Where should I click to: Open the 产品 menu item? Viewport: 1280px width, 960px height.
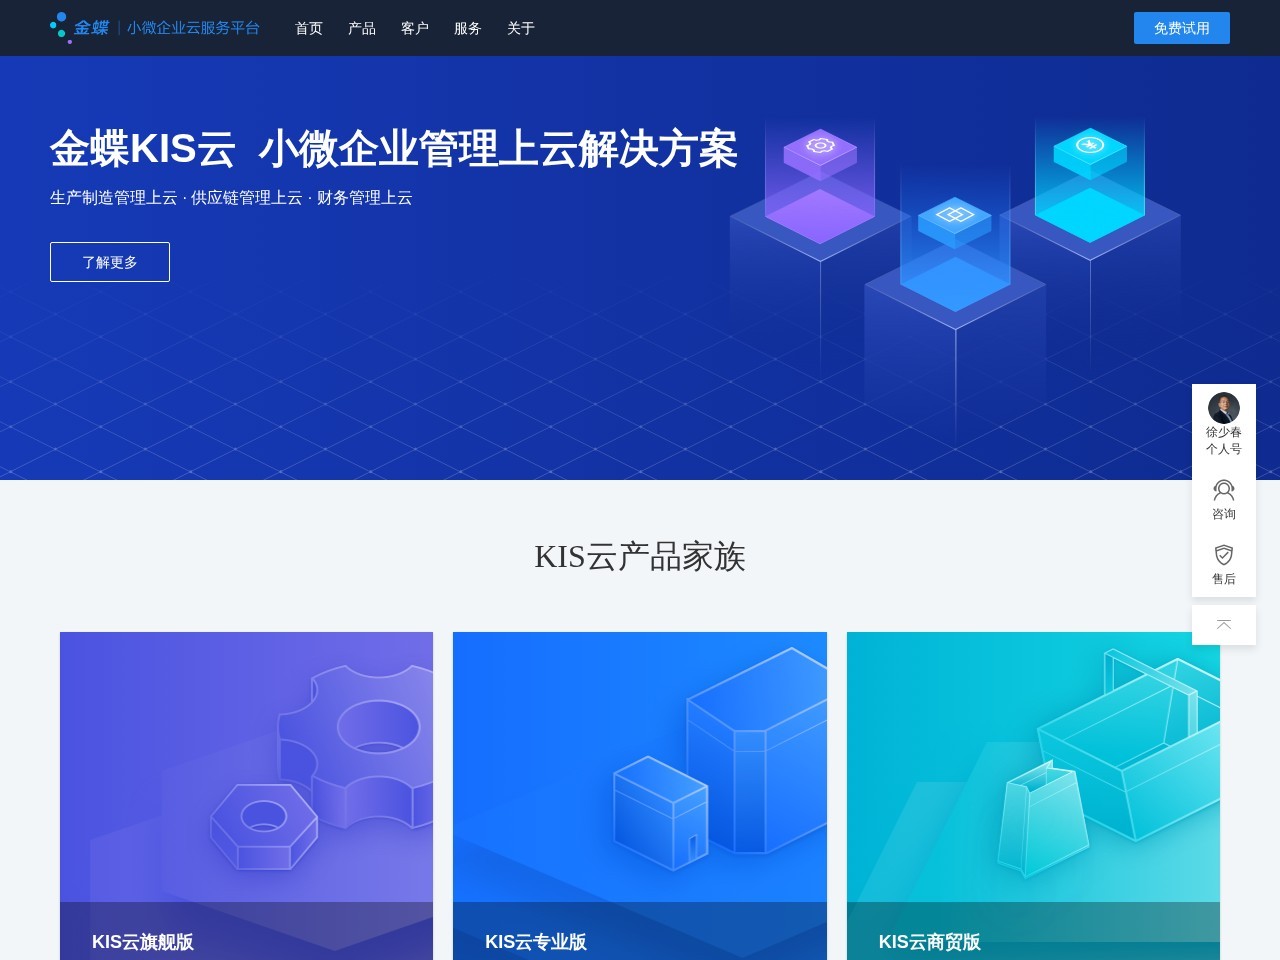(x=362, y=28)
